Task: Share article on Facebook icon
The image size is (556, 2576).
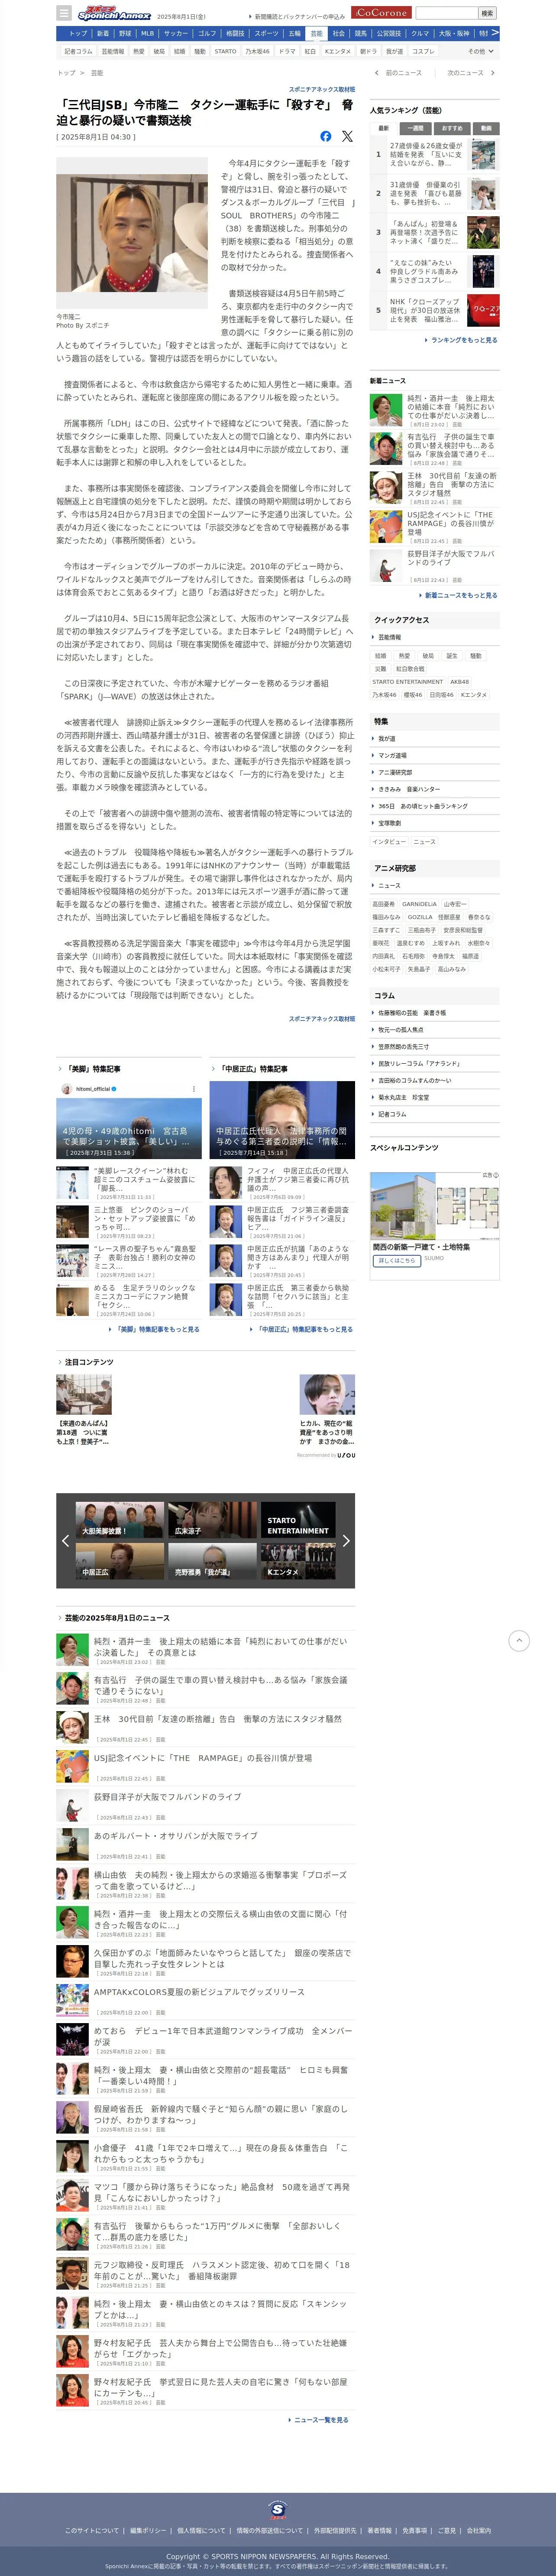Action: tap(326, 136)
